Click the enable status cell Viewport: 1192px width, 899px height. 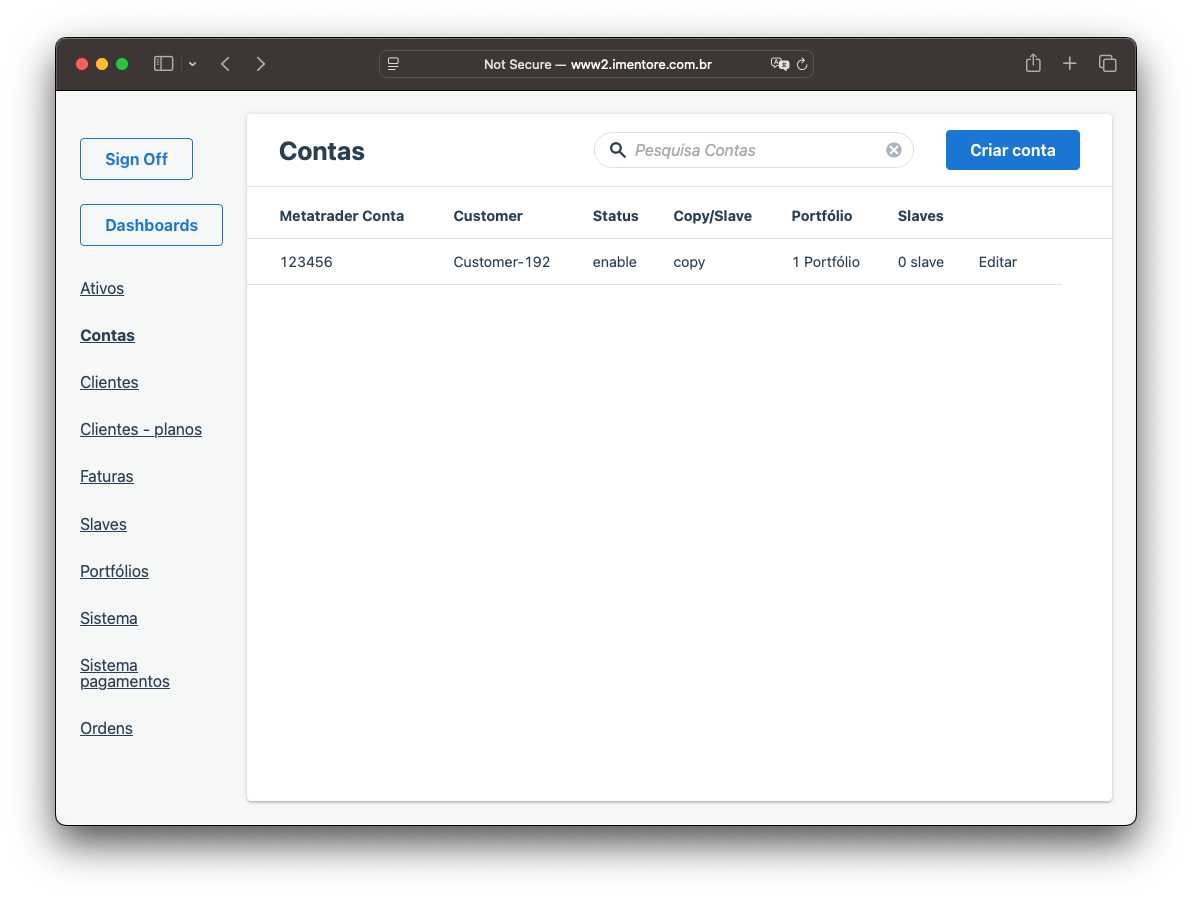(x=614, y=262)
